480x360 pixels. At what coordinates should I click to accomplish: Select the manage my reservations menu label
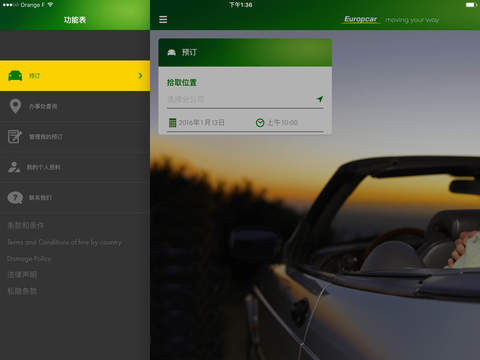[46, 137]
